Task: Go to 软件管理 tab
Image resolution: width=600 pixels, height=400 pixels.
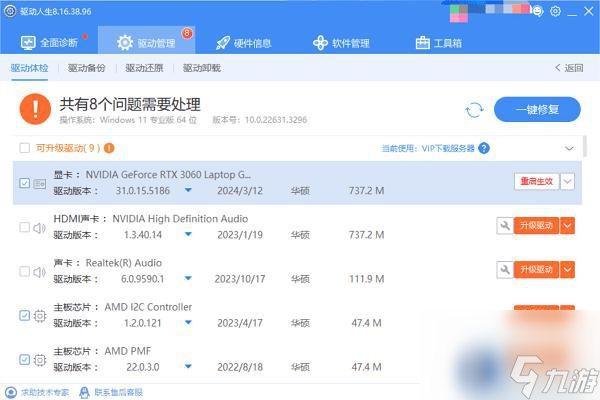Action: pyautogui.click(x=341, y=43)
